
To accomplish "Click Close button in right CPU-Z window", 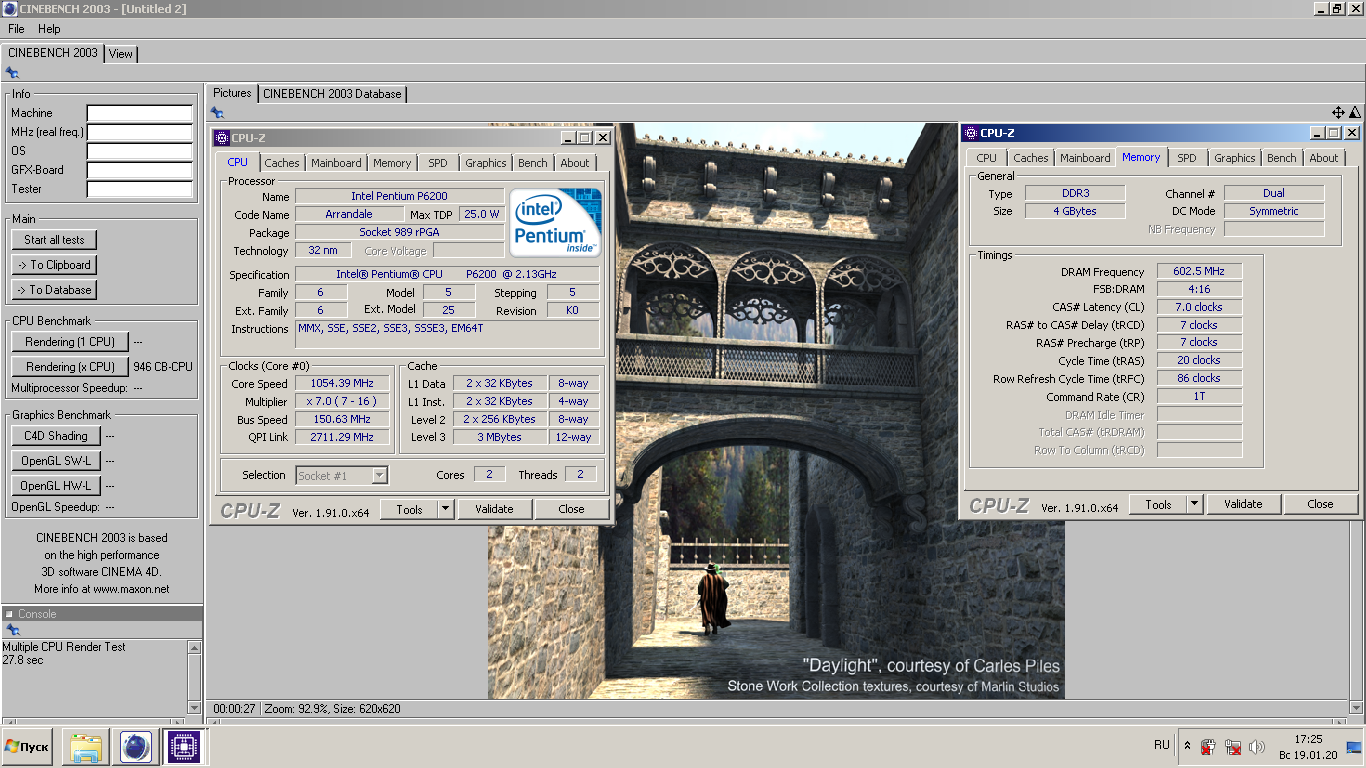I will (x=1321, y=504).
